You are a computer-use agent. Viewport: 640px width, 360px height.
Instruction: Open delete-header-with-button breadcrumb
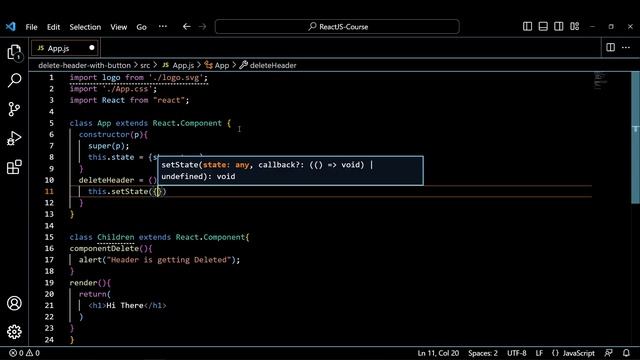coord(84,65)
